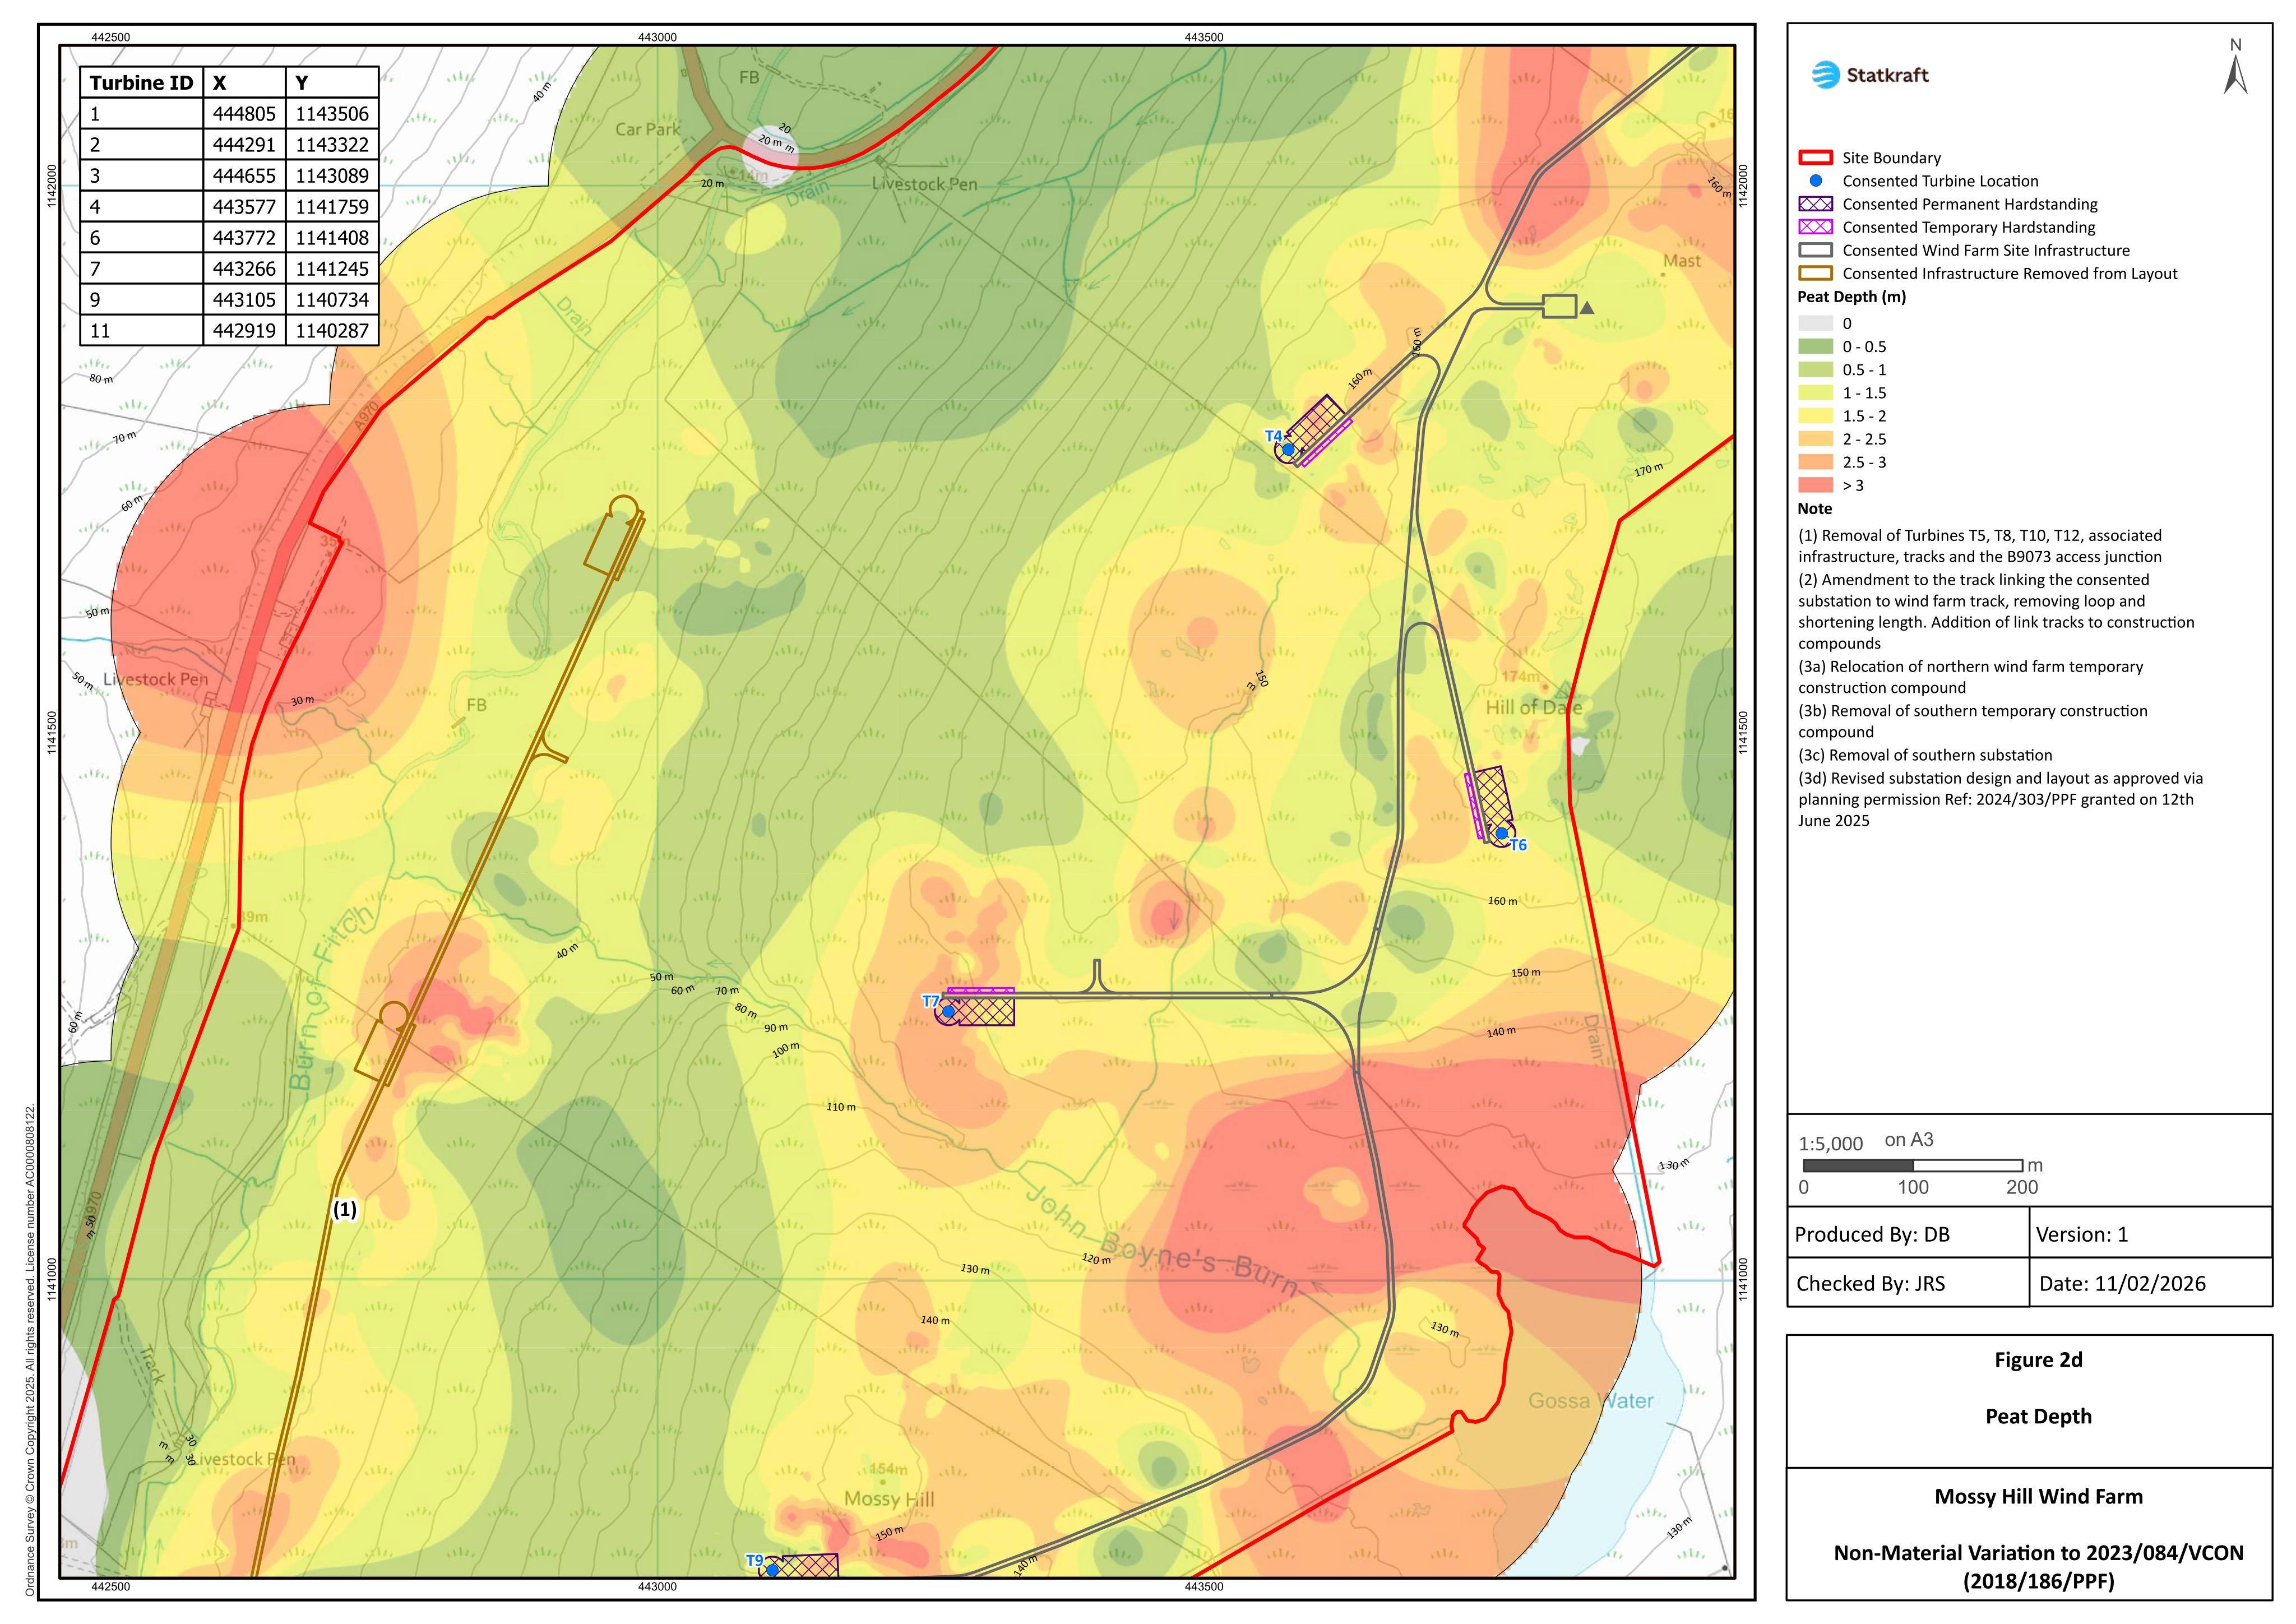Click the Mossy Hill map label
2296x1624 pixels.
[889, 1499]
